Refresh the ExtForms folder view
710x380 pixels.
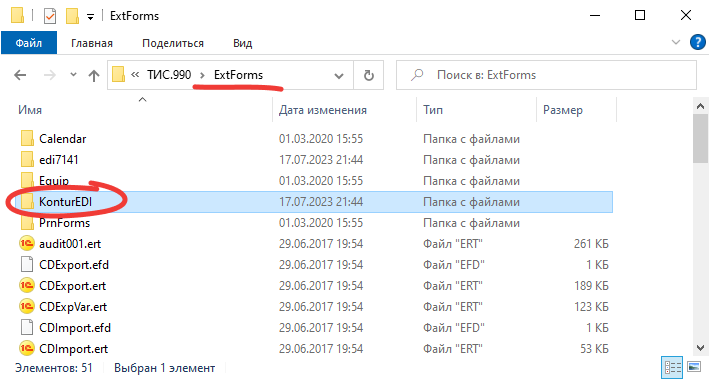tap(369, 75)
